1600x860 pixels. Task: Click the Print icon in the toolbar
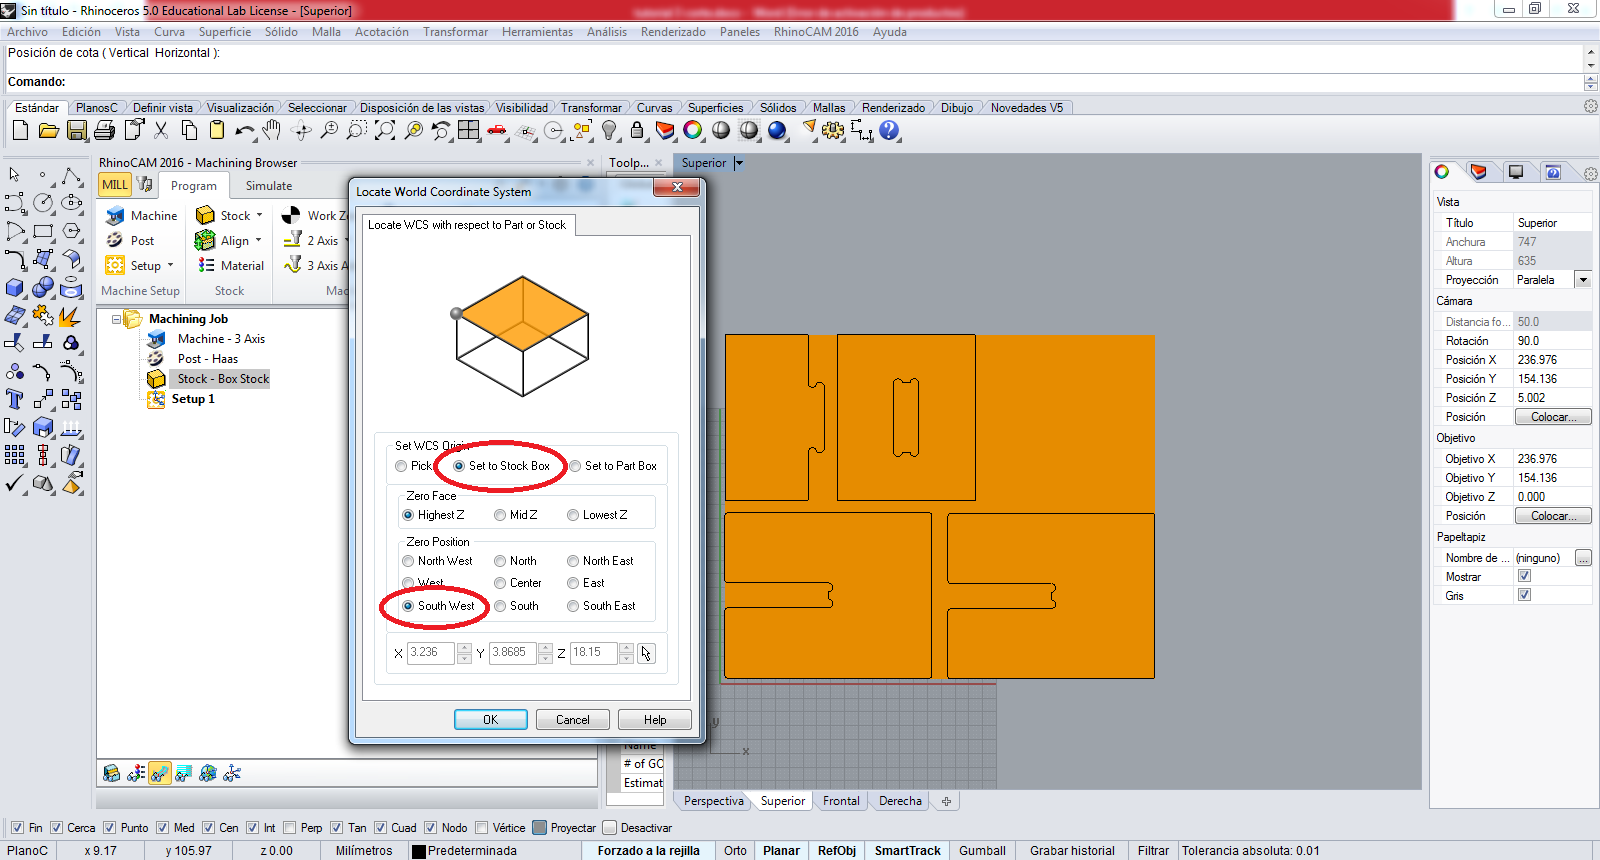click(104, 130)
